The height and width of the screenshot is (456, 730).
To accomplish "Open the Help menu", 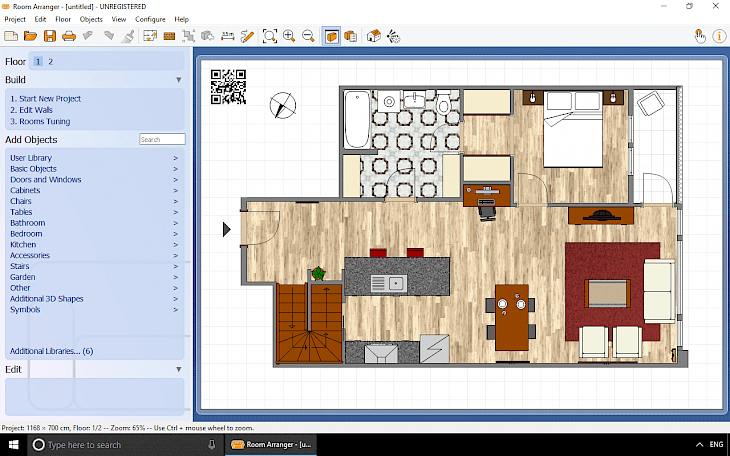I will [182, 19].
